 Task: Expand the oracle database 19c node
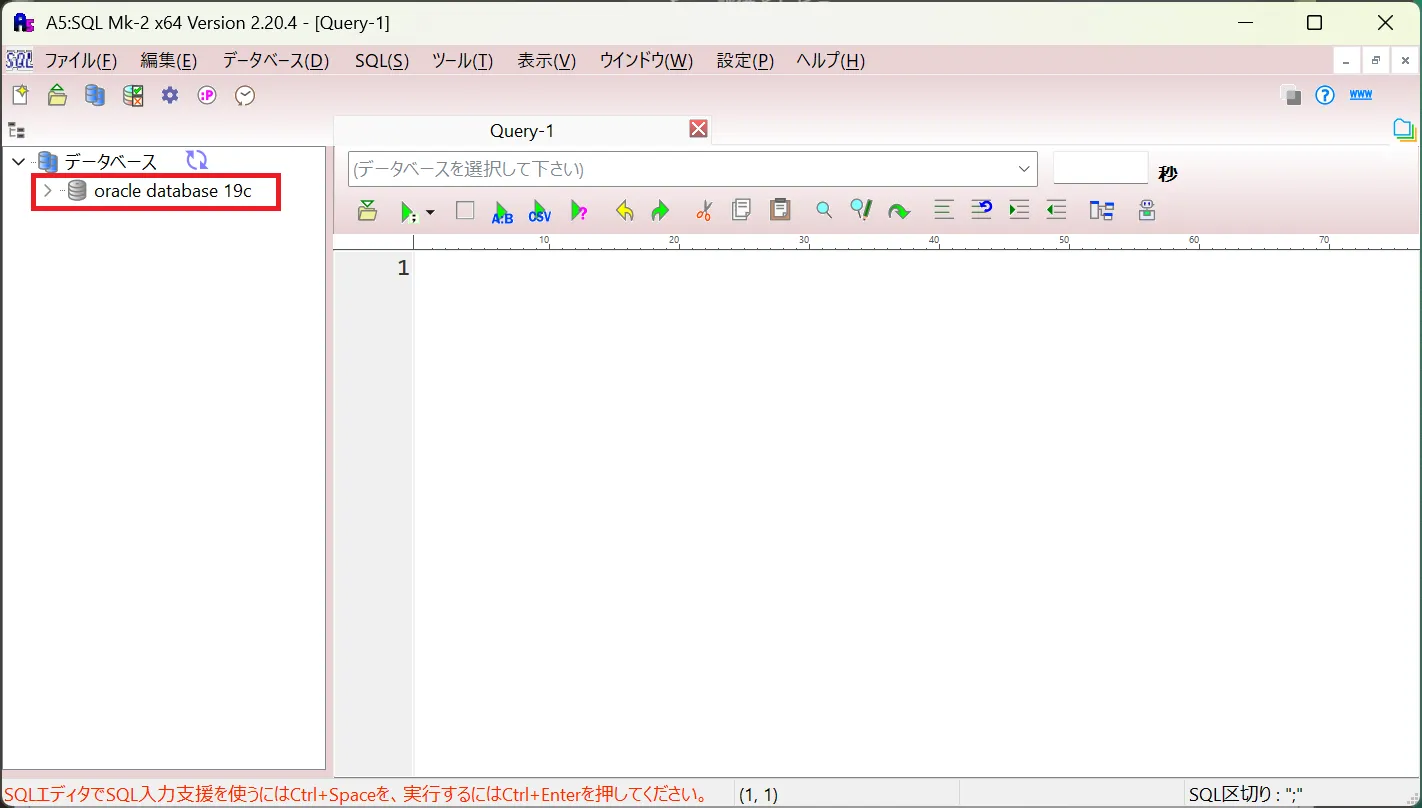tap(46, 190)
